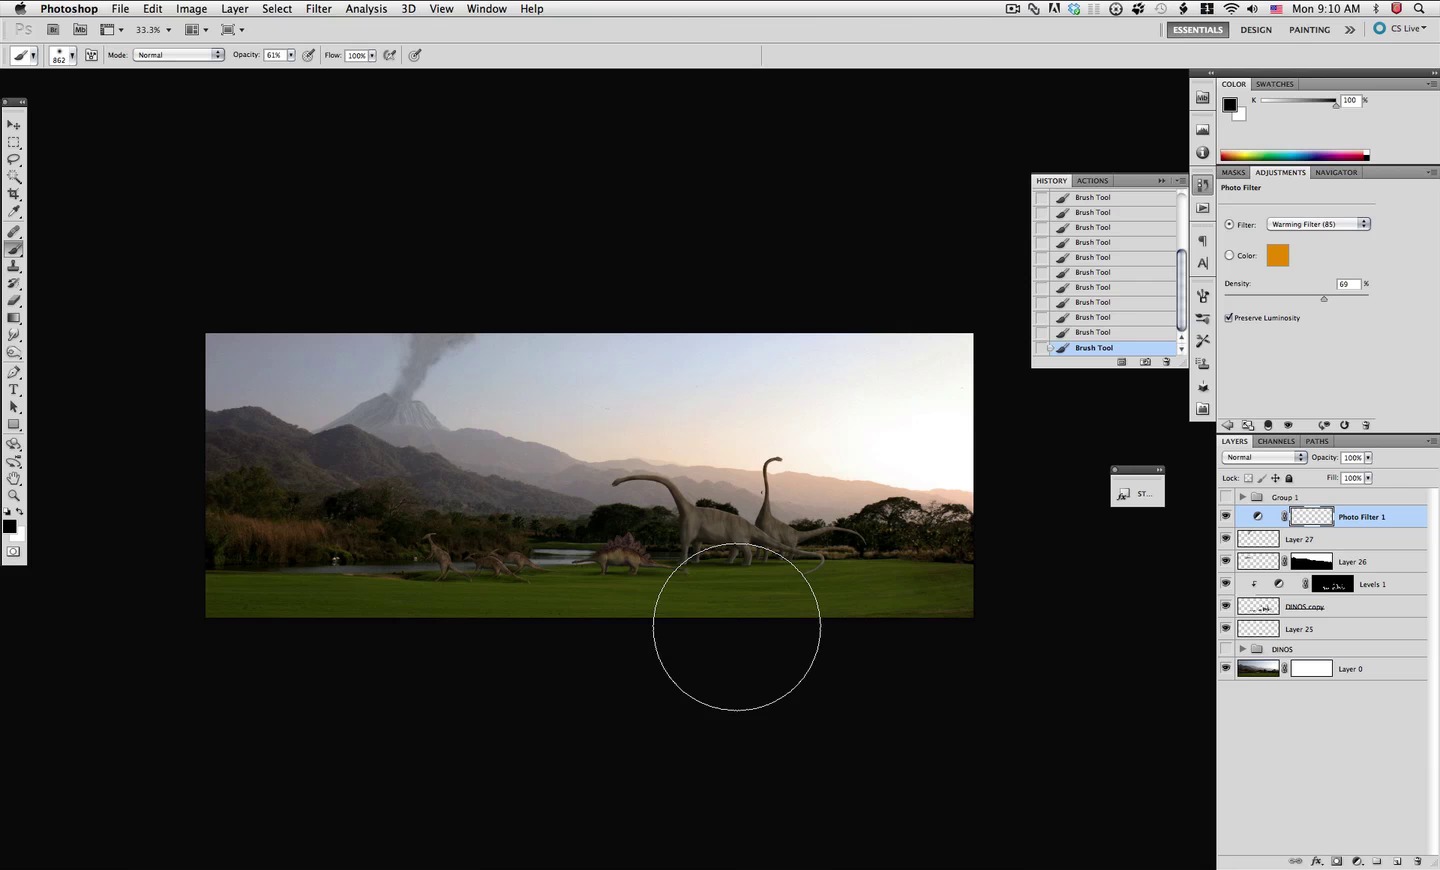
Task: Open the brush Mode dropdown
Action: coord(179,55)
